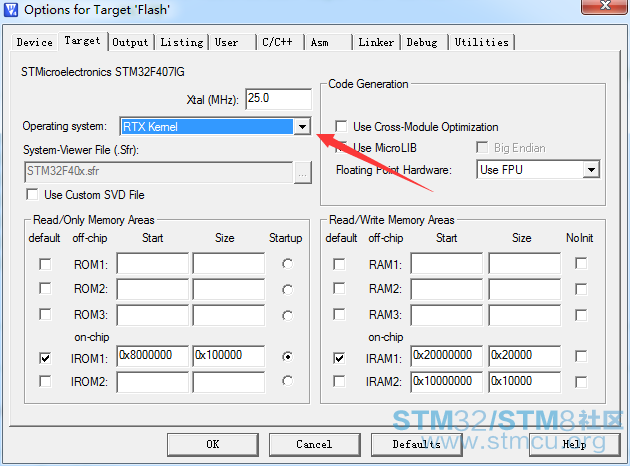This screenshot has width=630, height=466.
Task: Check the IRAM1 NoInit checkbox
Action: click(581, 356)
